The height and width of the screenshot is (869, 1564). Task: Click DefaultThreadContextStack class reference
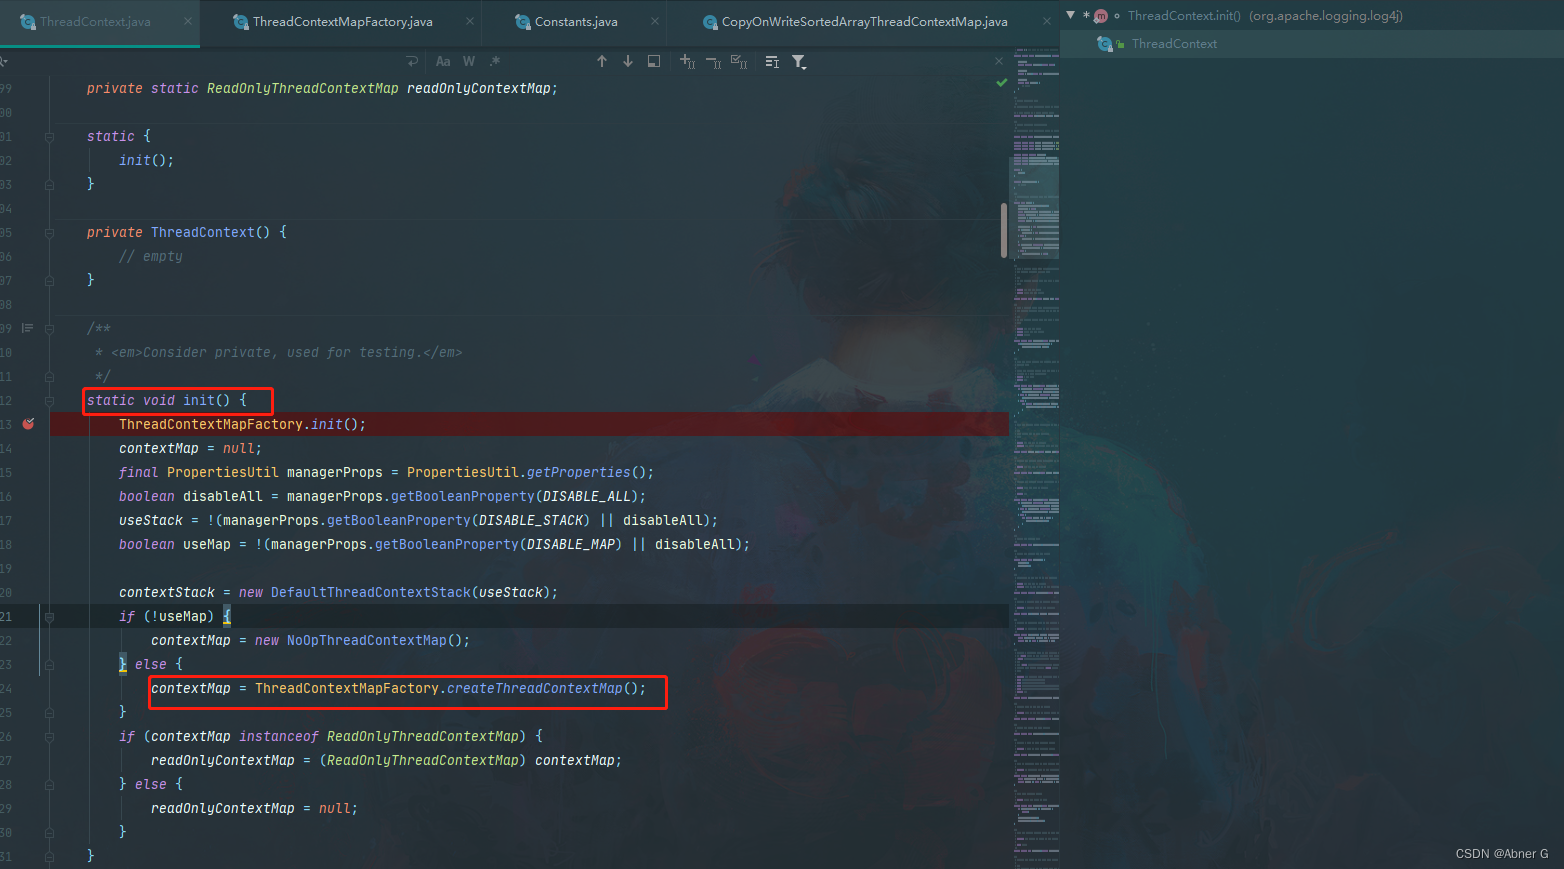pyautogui.click(x=370, y=592)
